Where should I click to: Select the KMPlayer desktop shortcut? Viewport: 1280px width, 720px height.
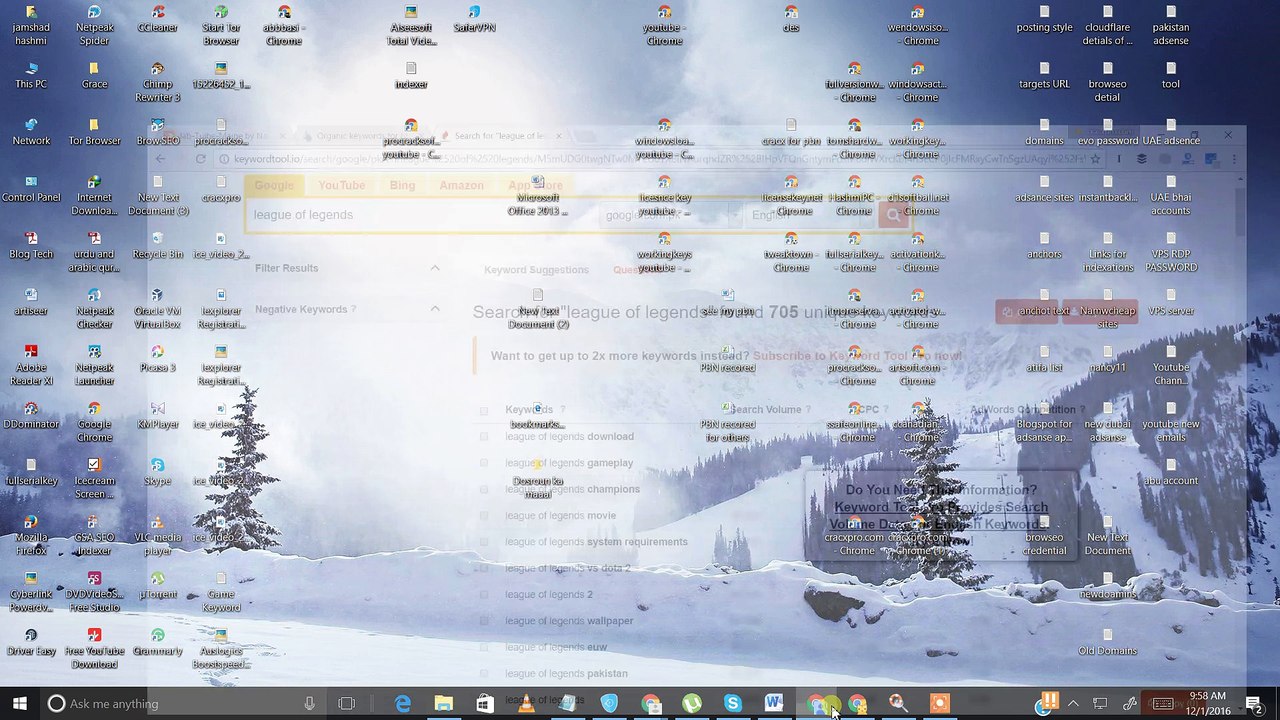tap(158, 416)
